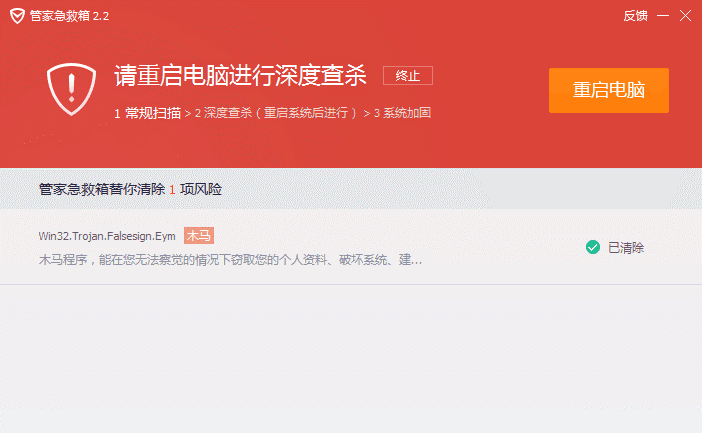
Task: Click the orange 木马 tag
Action: (199, 236)
